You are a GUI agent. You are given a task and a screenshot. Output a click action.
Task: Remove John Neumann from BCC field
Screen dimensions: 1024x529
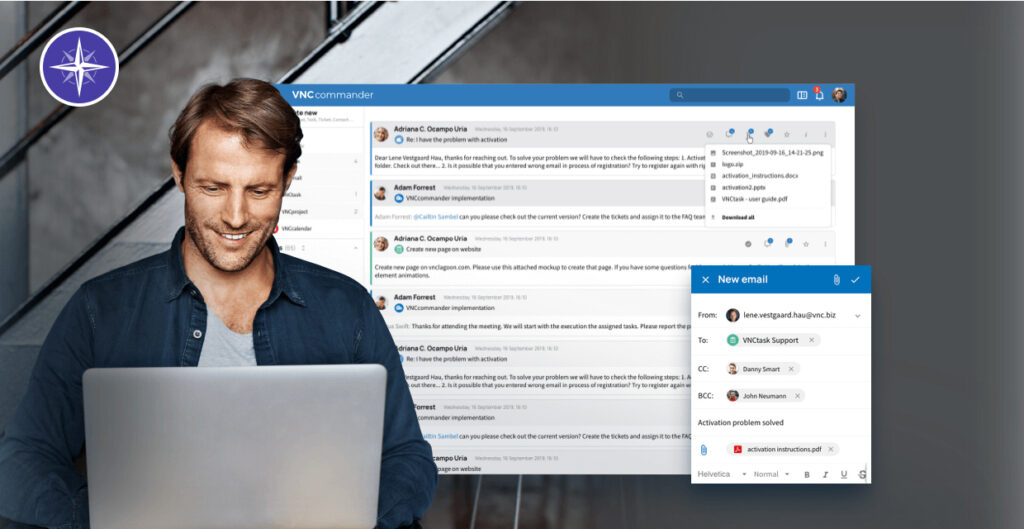[x=797, y=396]
